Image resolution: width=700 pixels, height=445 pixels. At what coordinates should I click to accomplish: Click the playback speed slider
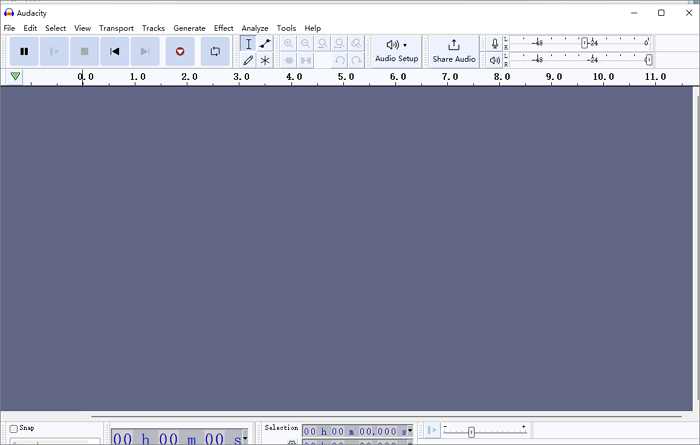472,431
